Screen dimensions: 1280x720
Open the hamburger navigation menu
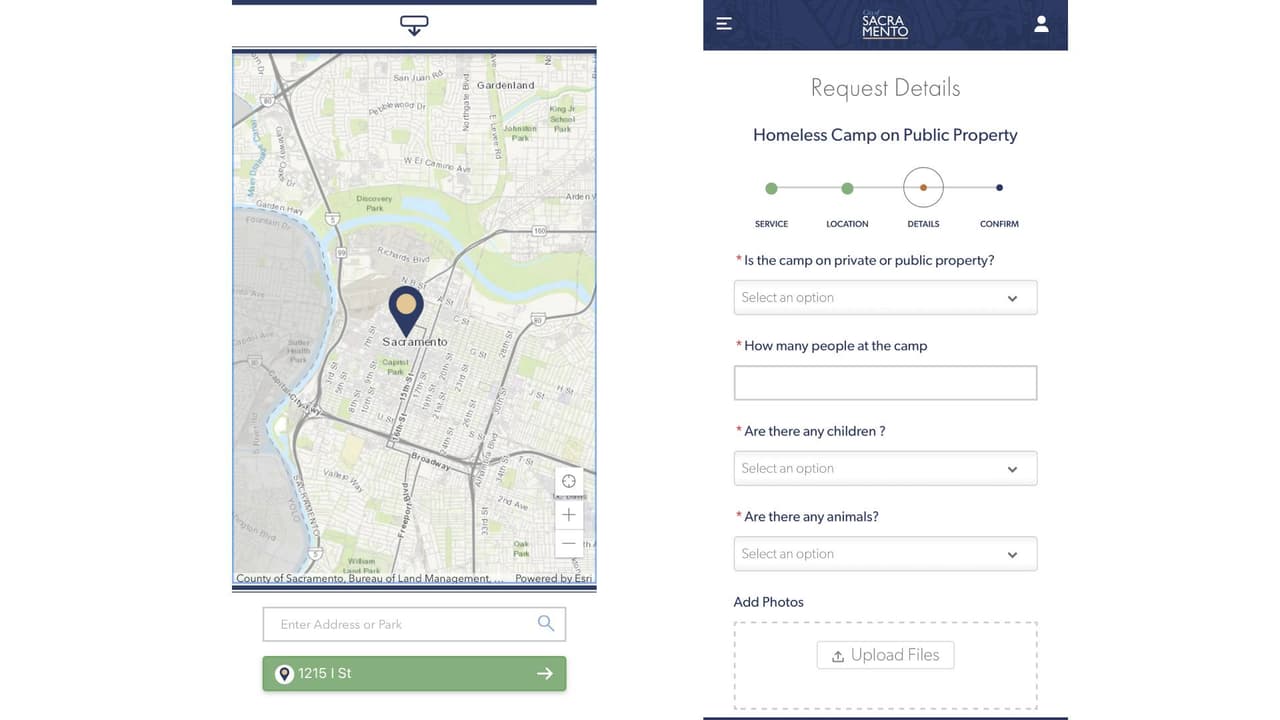point(723,23)
